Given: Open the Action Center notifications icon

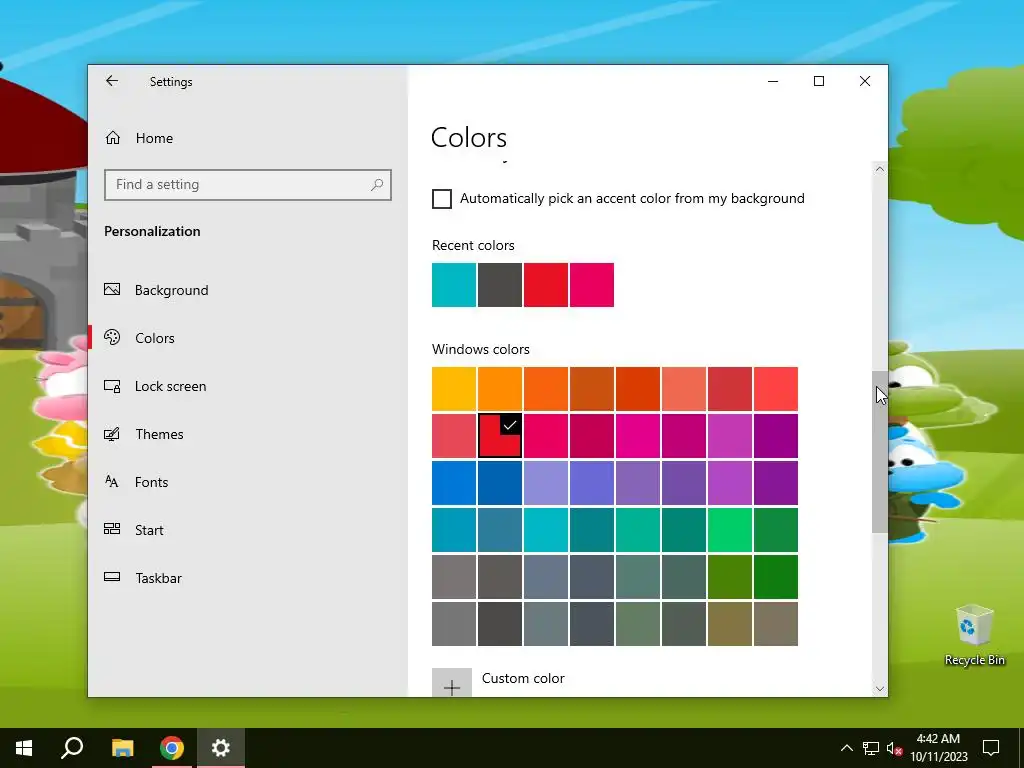Looking at the screenshot, I should click(x=991, y=748).
